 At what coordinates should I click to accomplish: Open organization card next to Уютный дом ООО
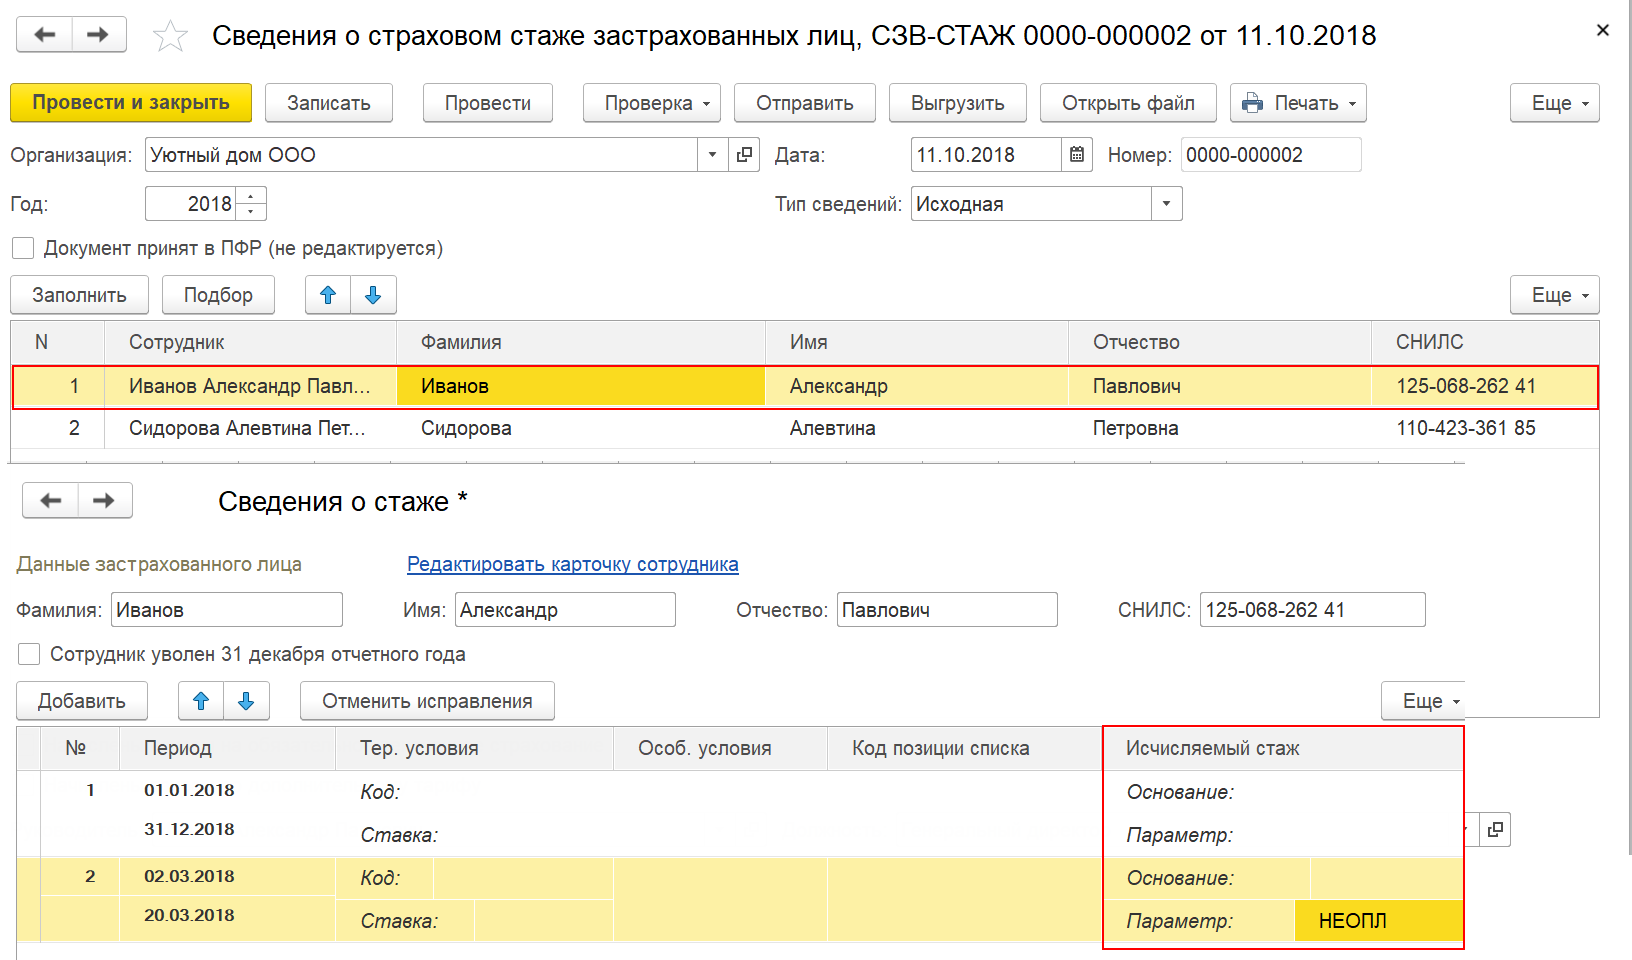tap(744, 155)
